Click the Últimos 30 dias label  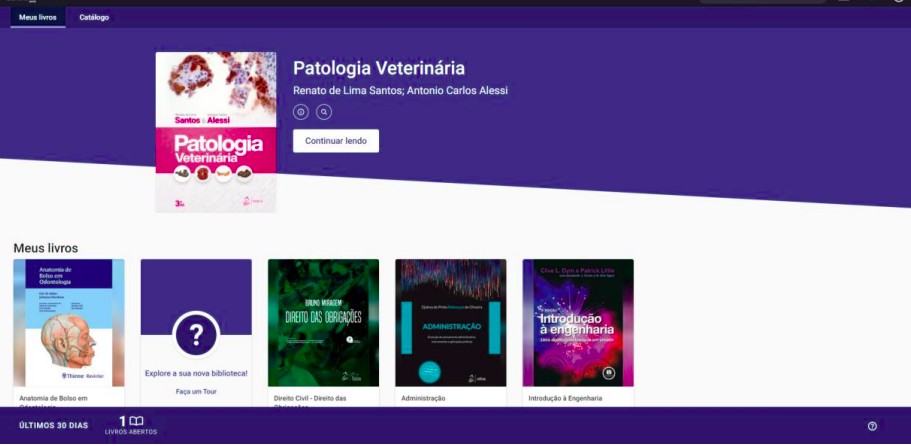tap(53, 426)
